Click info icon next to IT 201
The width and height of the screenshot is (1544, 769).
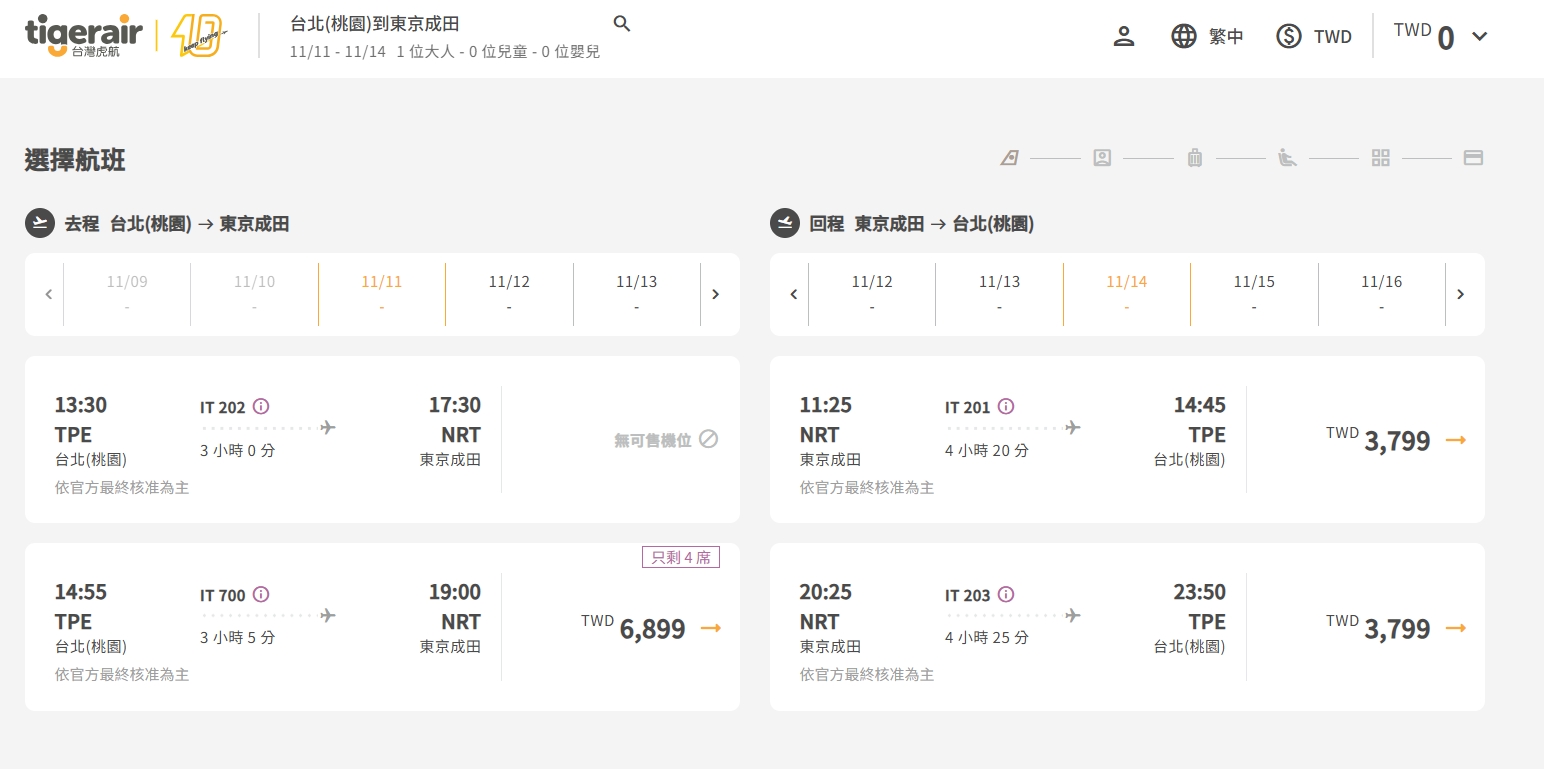[x=1006, y=406]
